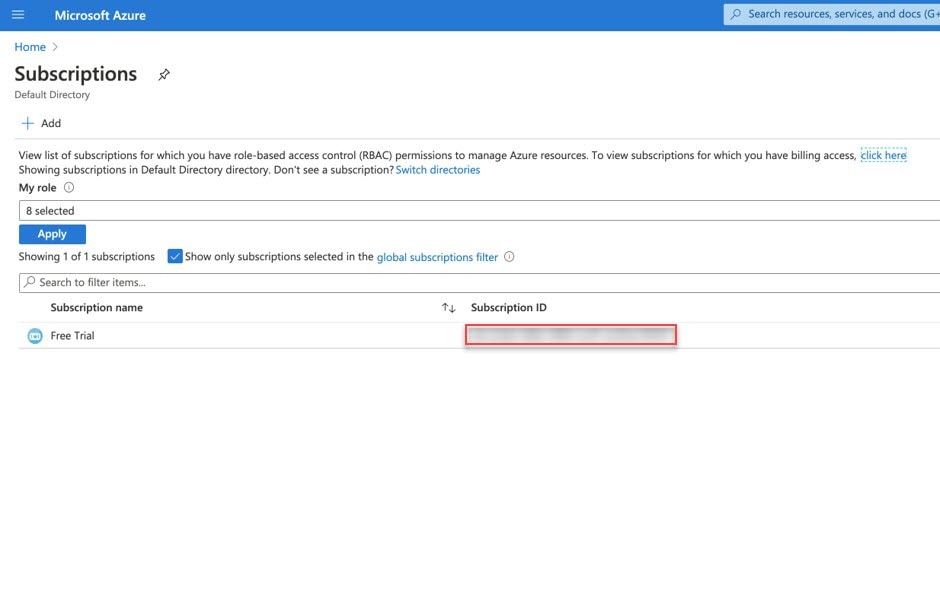Image resolution: width=940 pixels, height=605 pixels.
Task: Click the magnifier icon in the filter box
Action: coord(29,282)
